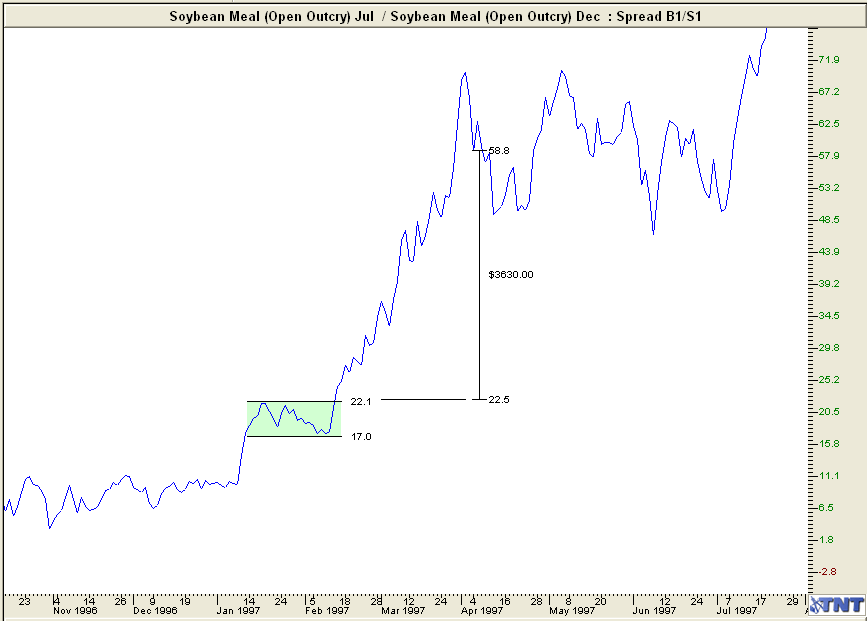
Task: Click the 62.5 price axis label
Action: click(829, 124)
